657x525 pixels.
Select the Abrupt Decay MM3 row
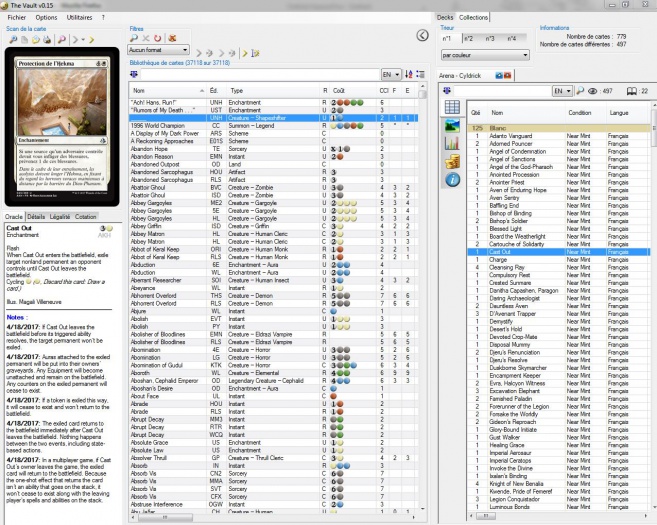point(274,419)
